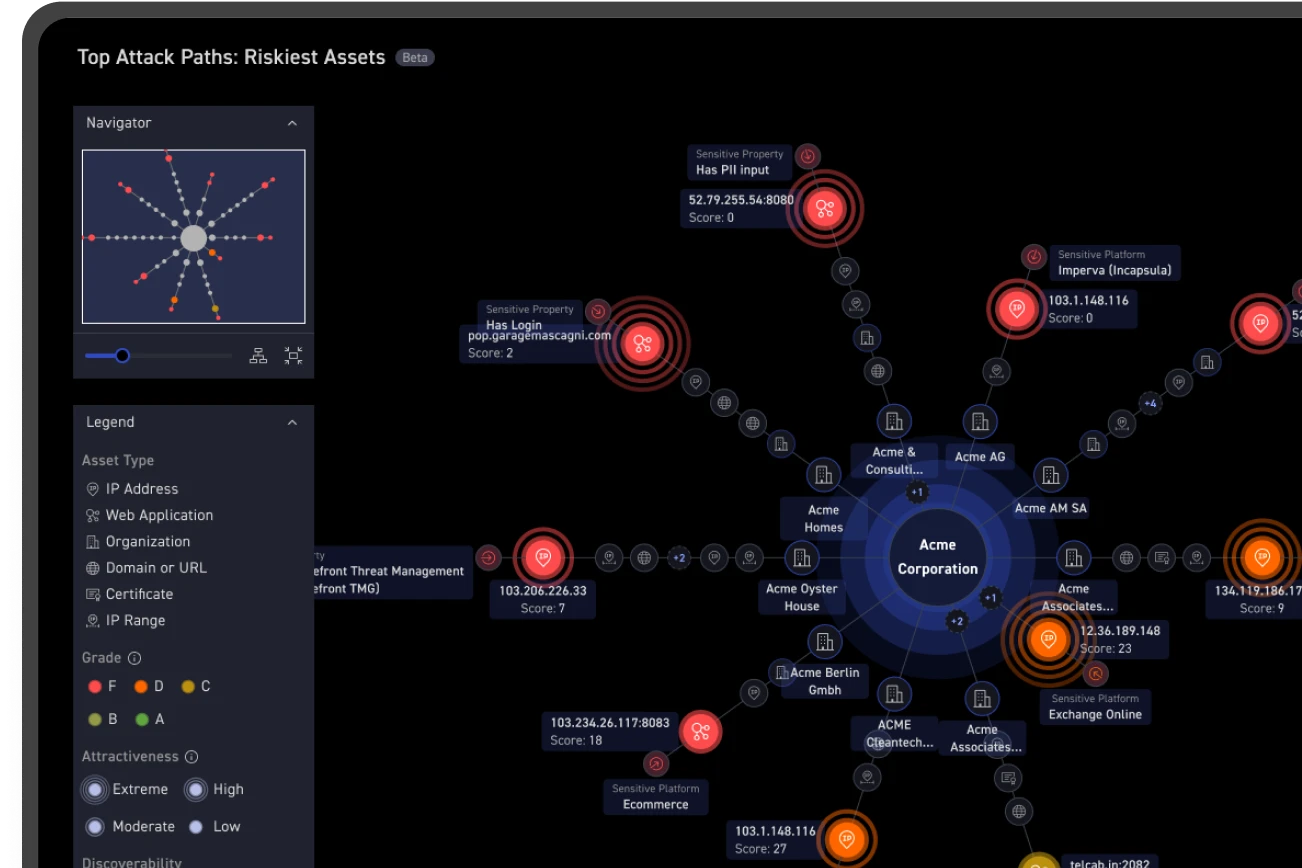The height and width of the screenshot is (868, 1302).
Task: Click the Acme Oyster House organization icon
Action: pyautogui.click(x=801, y=557)
